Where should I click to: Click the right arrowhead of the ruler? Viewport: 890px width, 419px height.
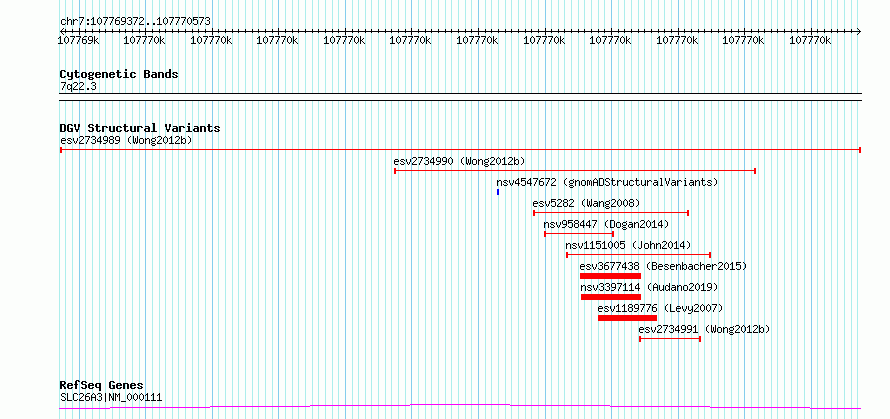(858, 31)
